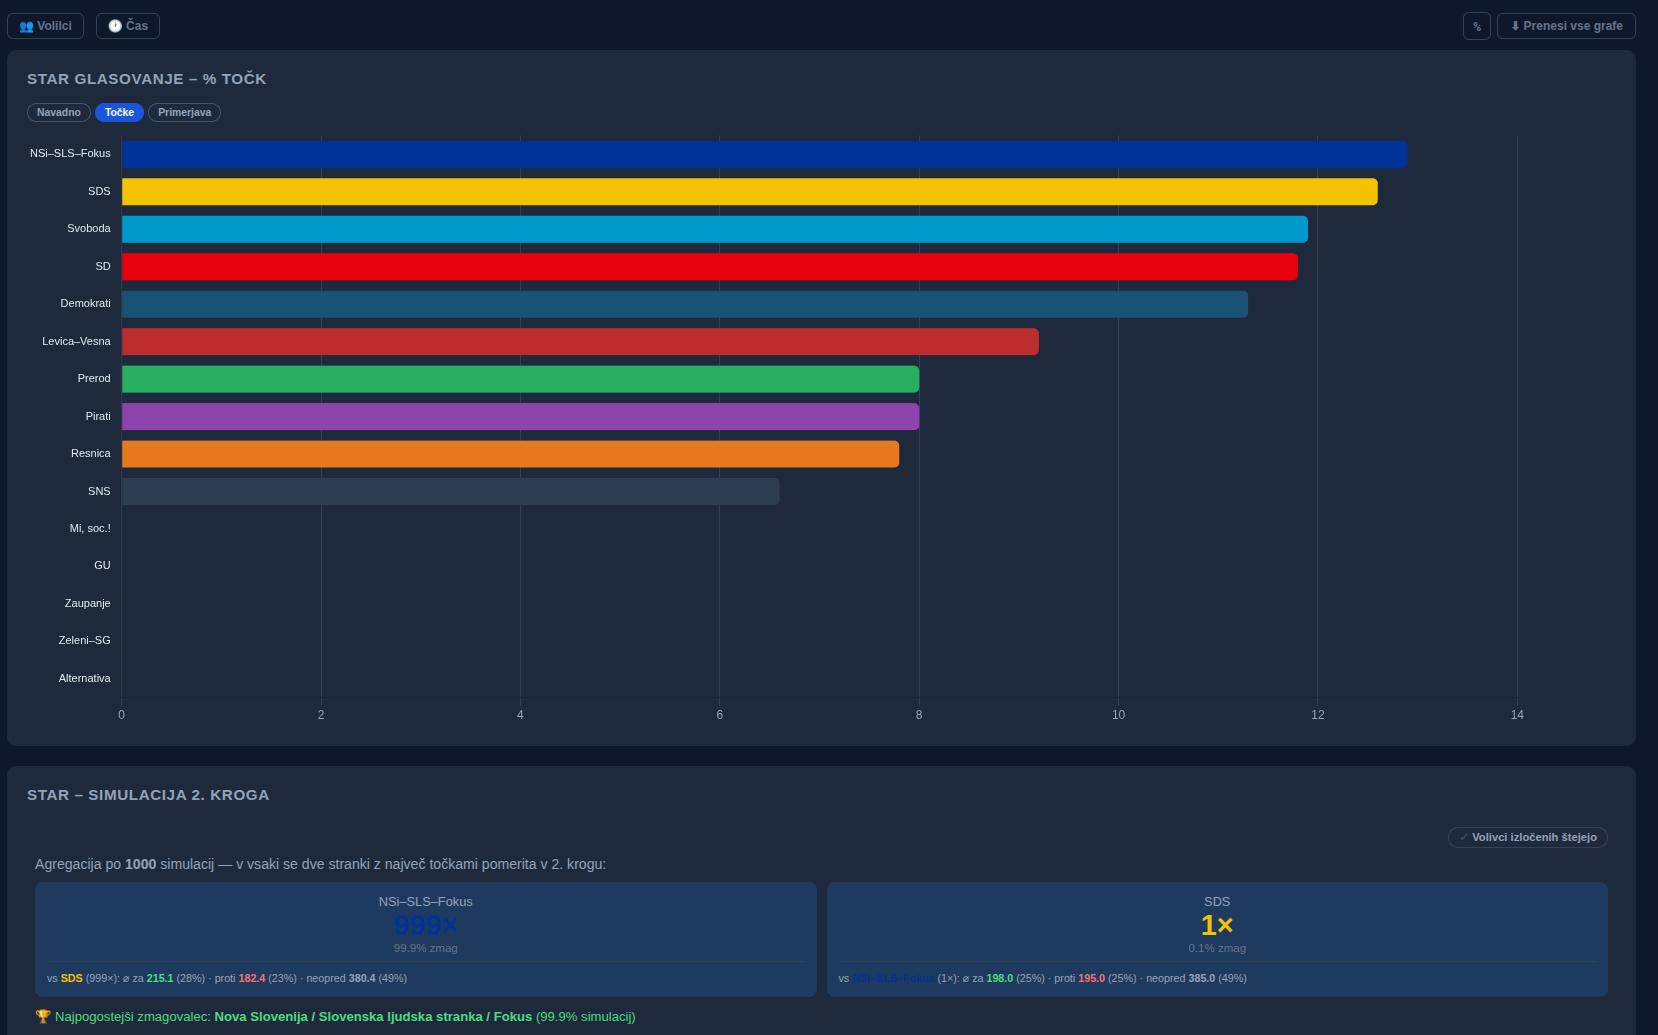Select the orange Resnica bar
This screenshot has height=1035, width=1658.
[x=510, y=454]
